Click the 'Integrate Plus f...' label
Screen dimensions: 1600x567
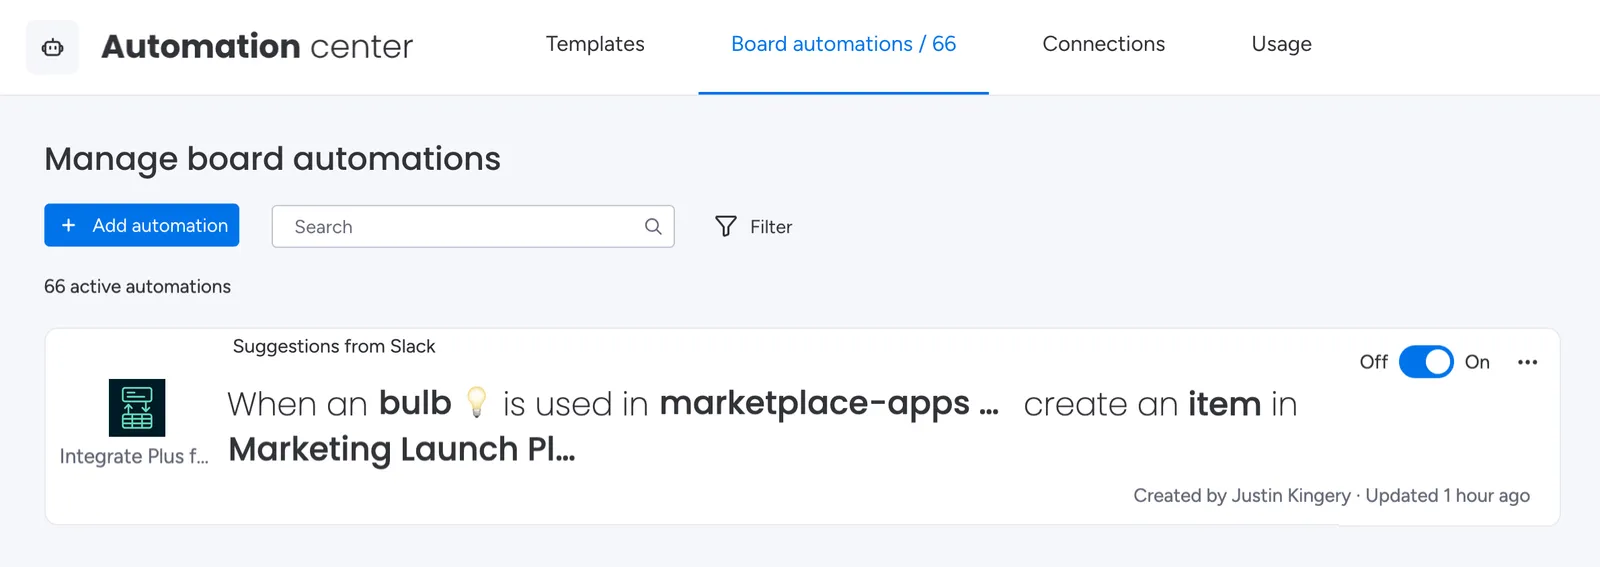click(x=134, y=457)
